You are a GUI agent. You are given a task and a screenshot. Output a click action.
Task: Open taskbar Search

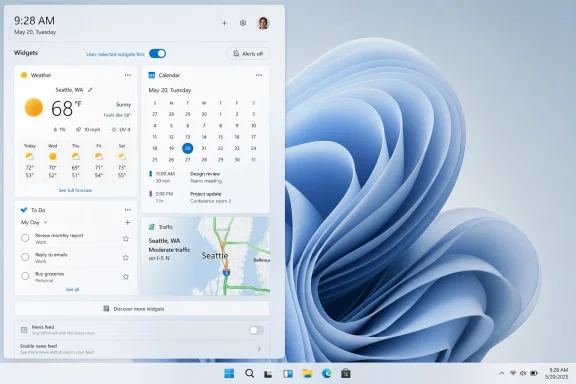pos(249,374)
